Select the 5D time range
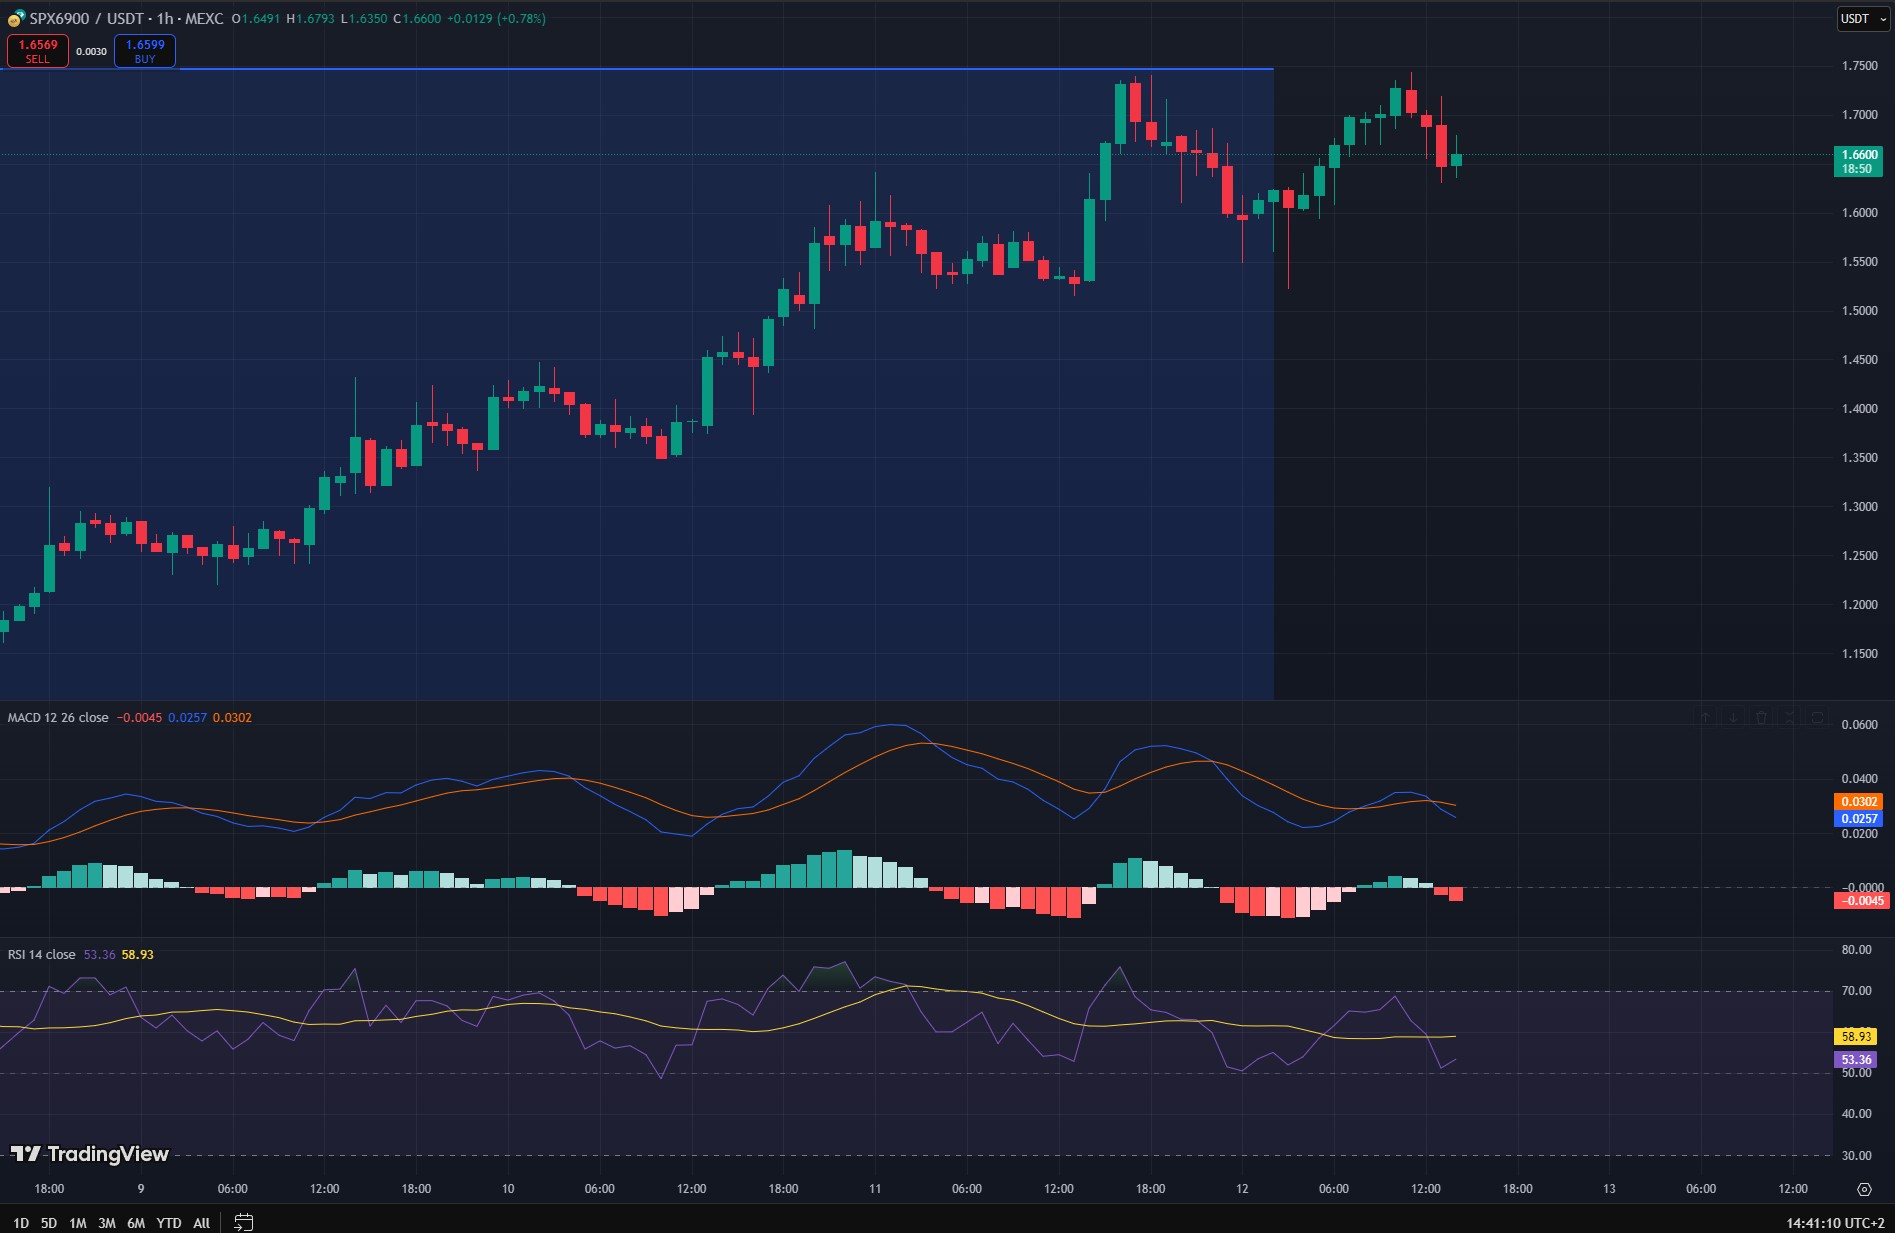The image size is (1895, 1233). pos(49,1222)
